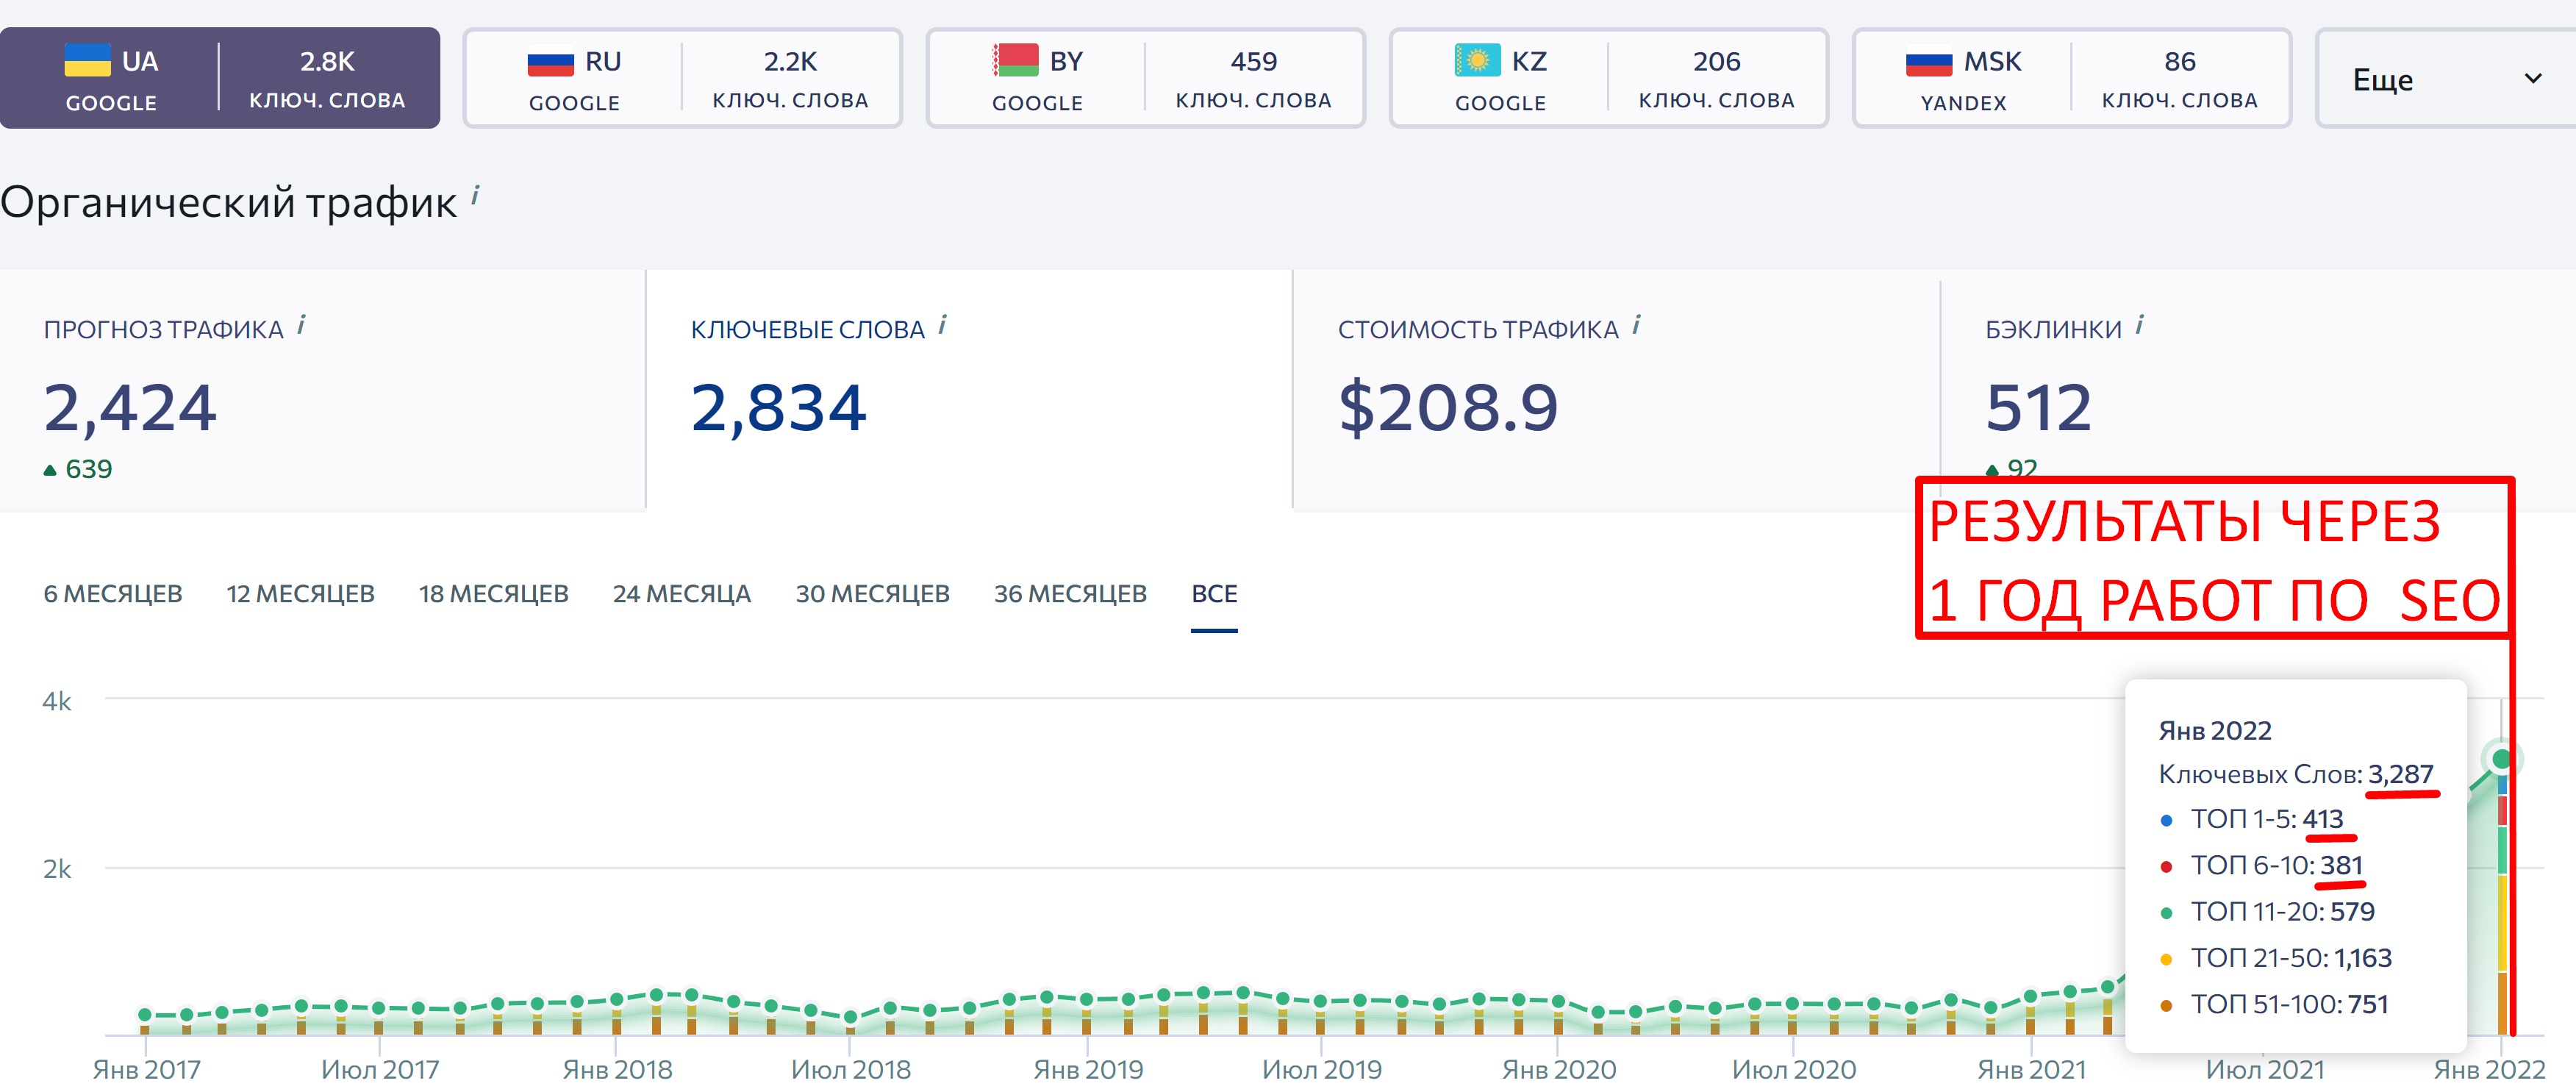Image resolution: width=2576 pixels, height=1089 pixels.
Task: Select the UA Google 2.8K tab
Action: tap(220, 78)
